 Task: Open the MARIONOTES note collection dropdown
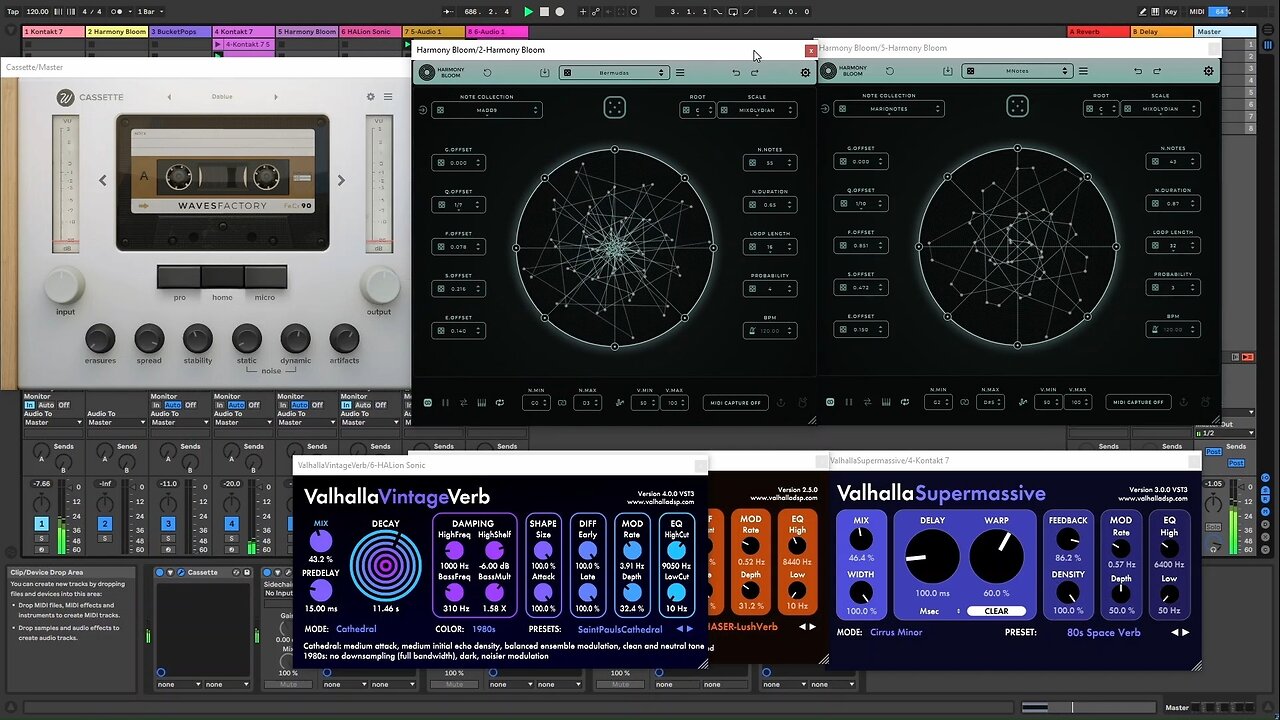[x=889, y=109]
